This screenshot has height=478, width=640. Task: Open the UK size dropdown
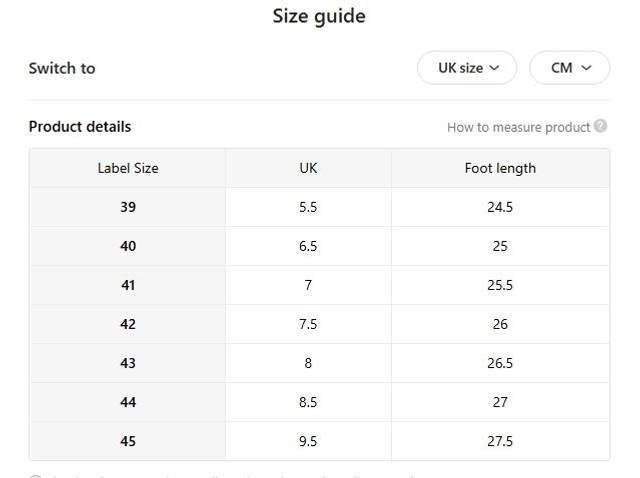pos(466,68)
